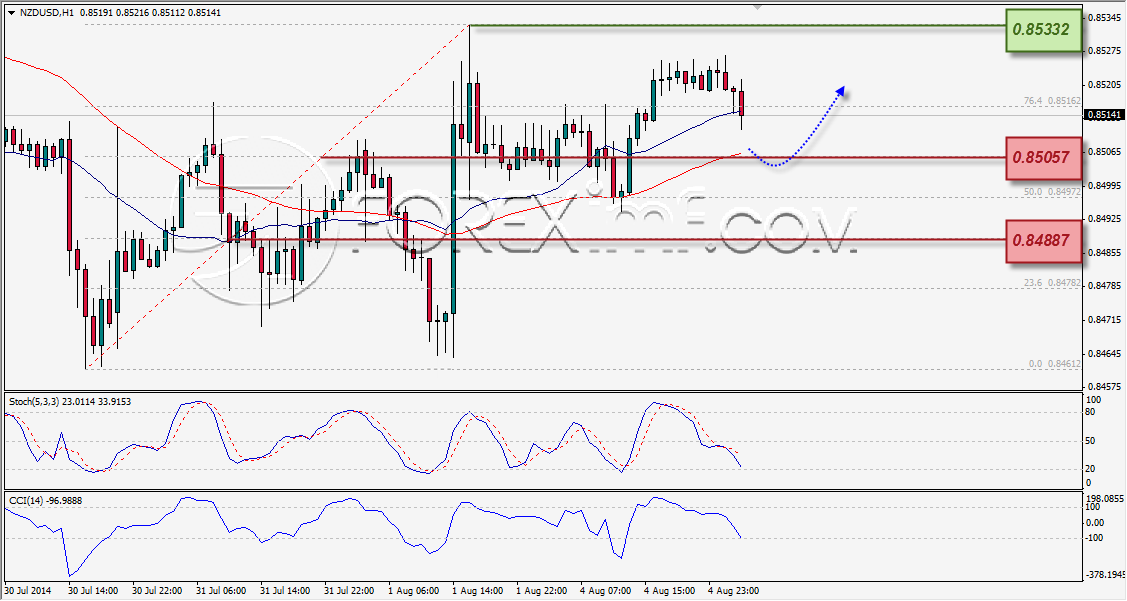Click the CCI(14) indicator label
Viewport: 1127px width, 601px height.
click(x=25, y=500)
